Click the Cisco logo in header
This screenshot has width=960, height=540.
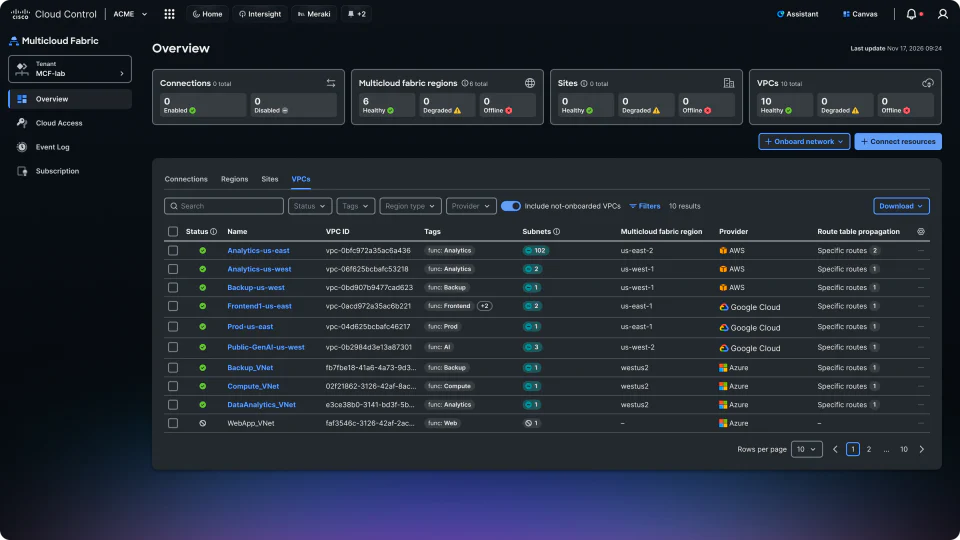pos(20,14)
